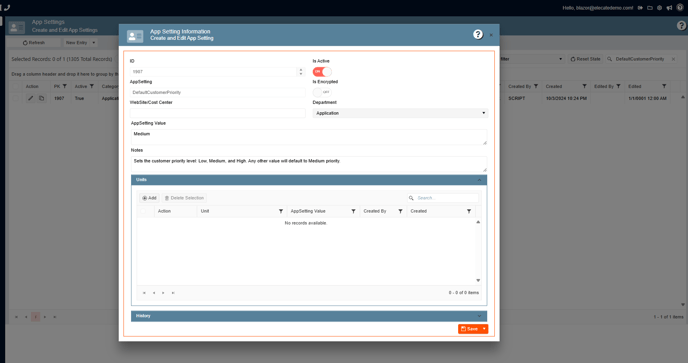Click the phone icon in the top bar
The height and width of the screenshot is (363, 688).
7,7
